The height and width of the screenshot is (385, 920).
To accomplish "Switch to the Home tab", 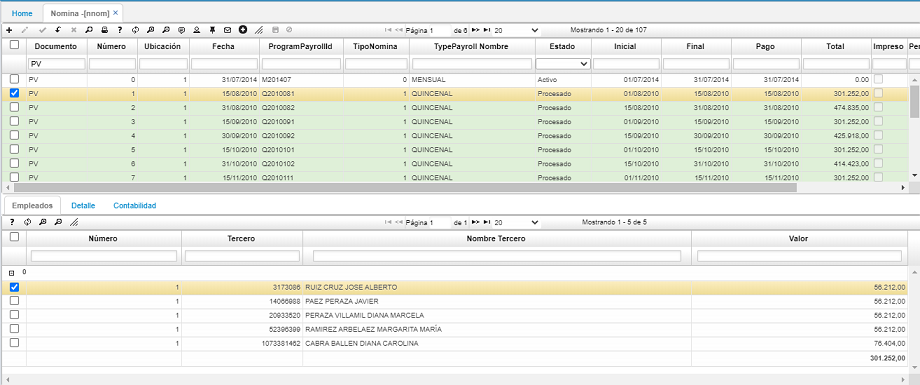I will pos(22,13).
